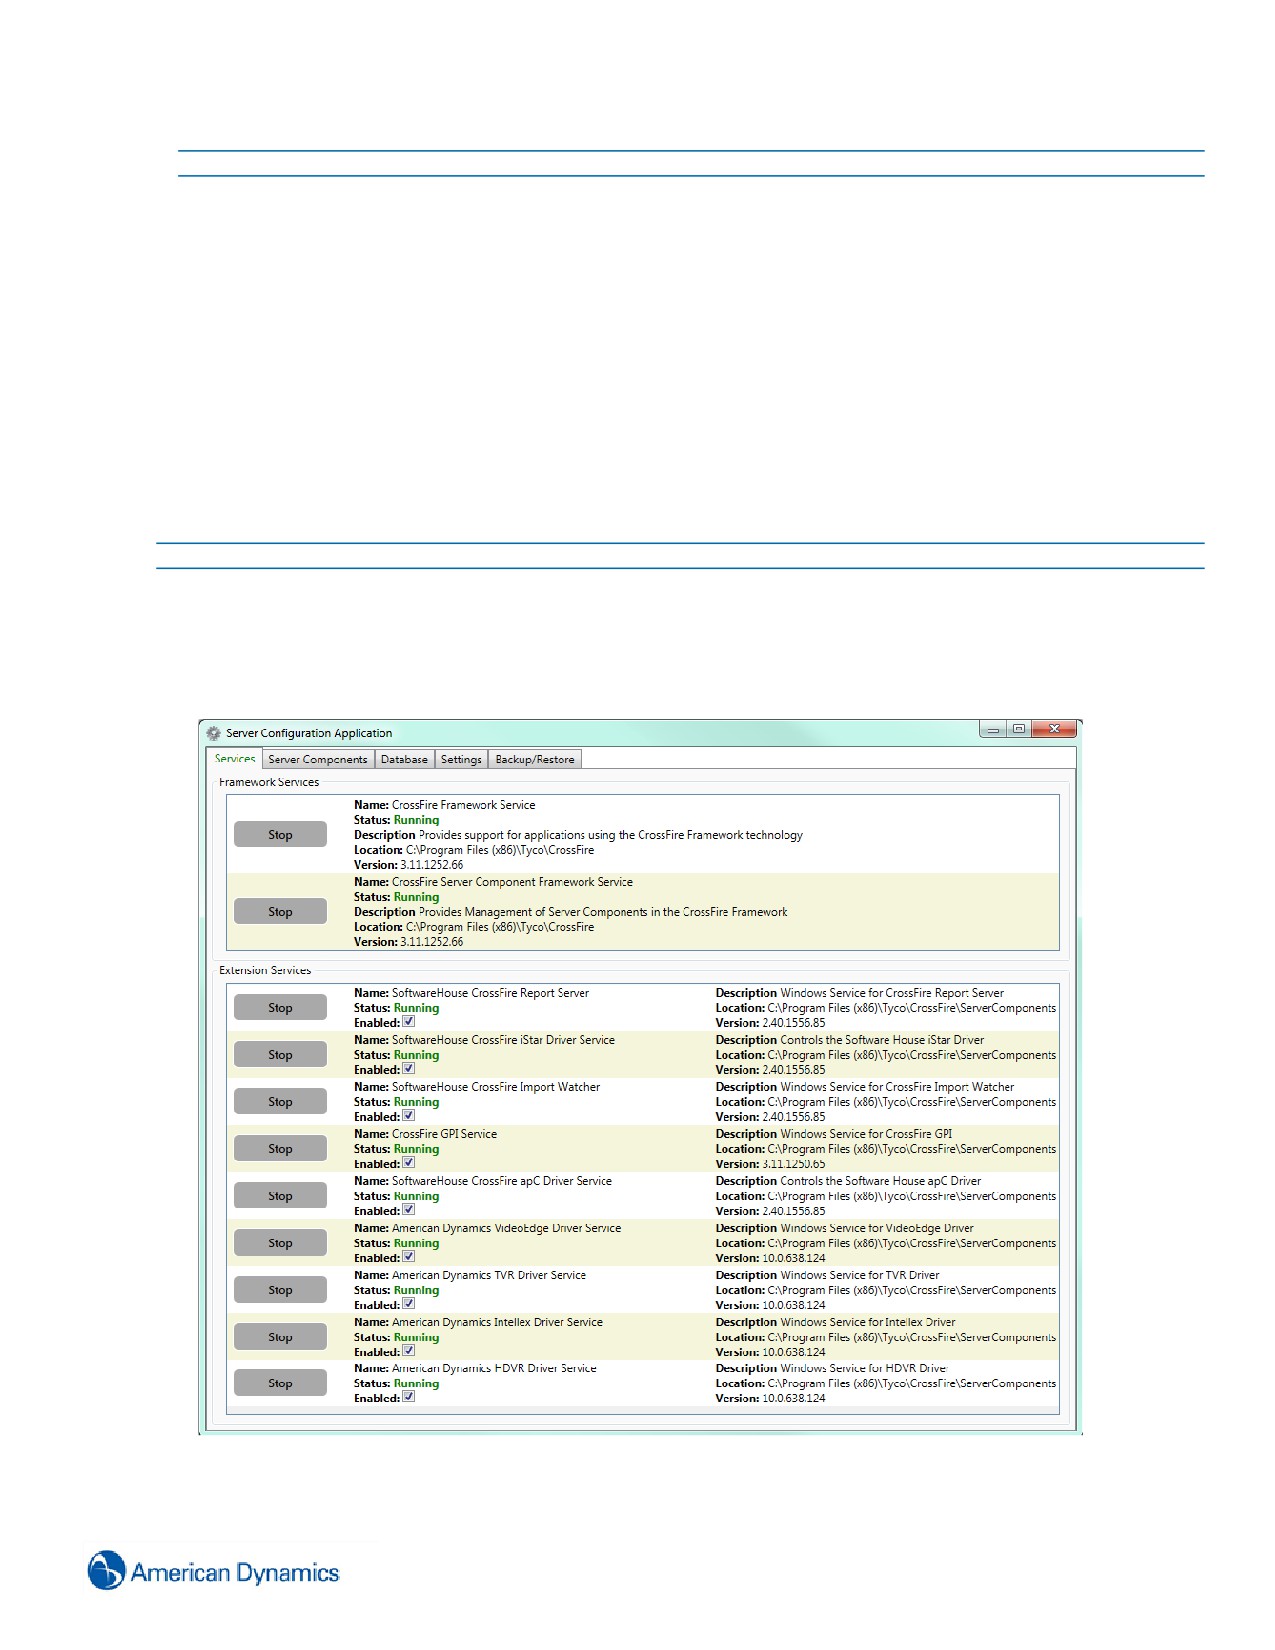The height and width of the screenshot is (1650, 1275).
Task: Uncheck Enabled for CrossFire GPI Service
Action: [409, 1163]
